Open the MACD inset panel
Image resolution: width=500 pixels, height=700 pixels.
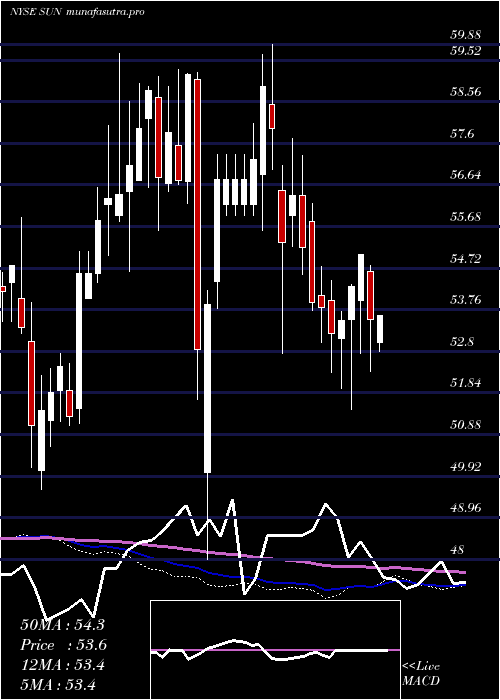click(275, 650)
